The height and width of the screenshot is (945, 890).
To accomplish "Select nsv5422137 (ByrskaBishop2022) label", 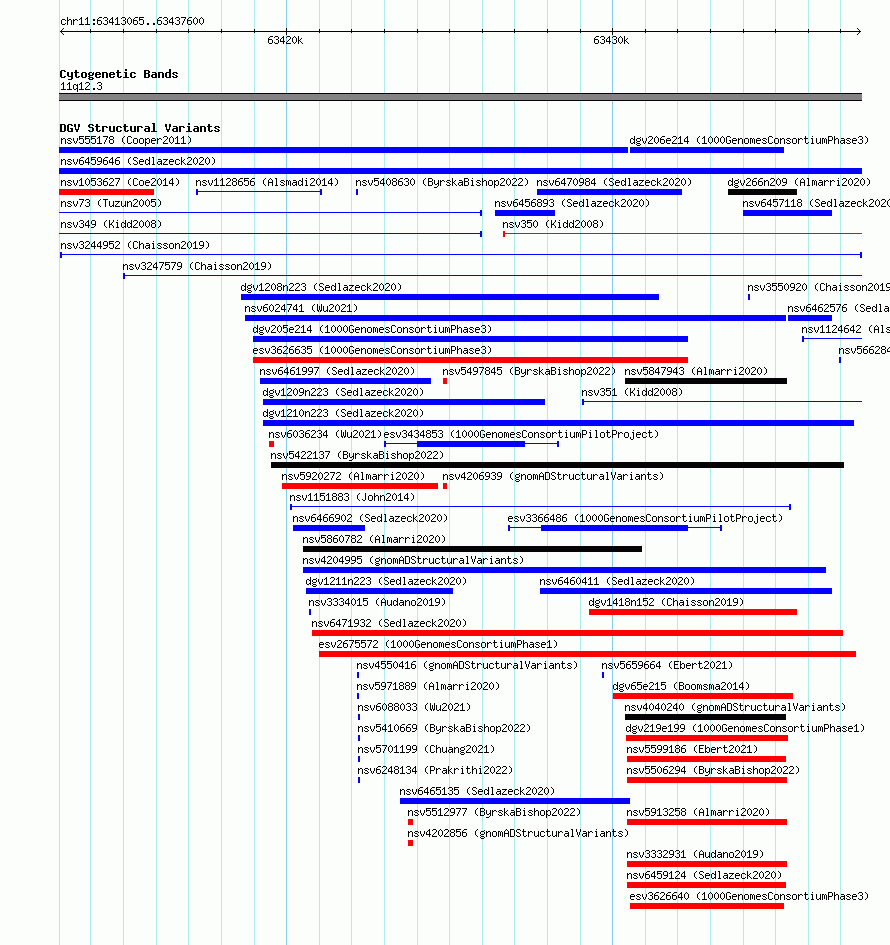I will coord(357,456).
